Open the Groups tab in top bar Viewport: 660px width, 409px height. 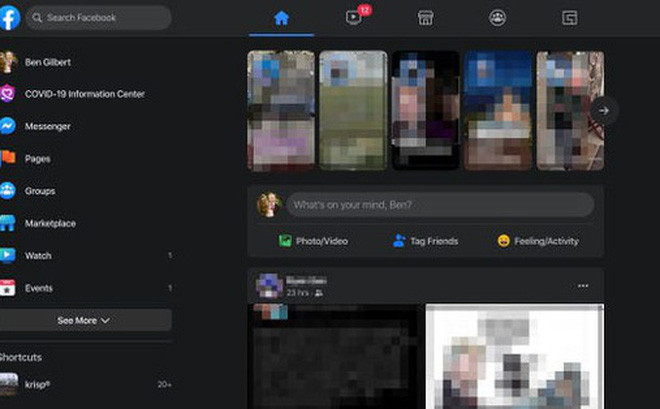(498, 18)
